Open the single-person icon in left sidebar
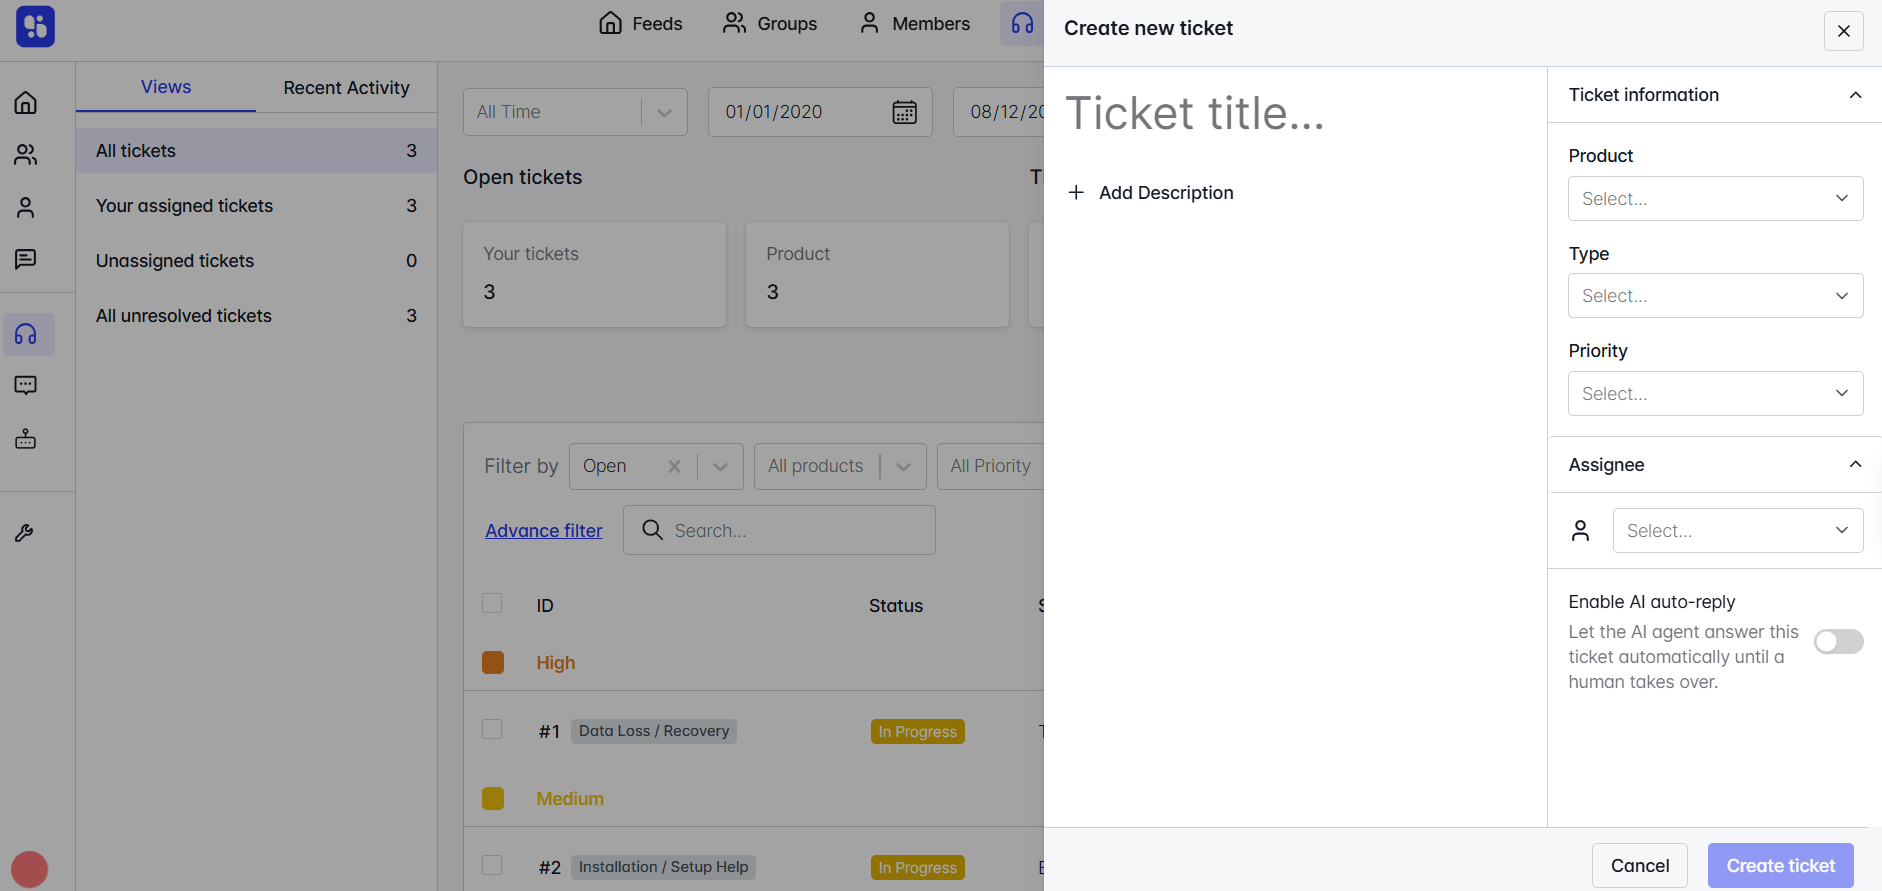 pos(26,207)
